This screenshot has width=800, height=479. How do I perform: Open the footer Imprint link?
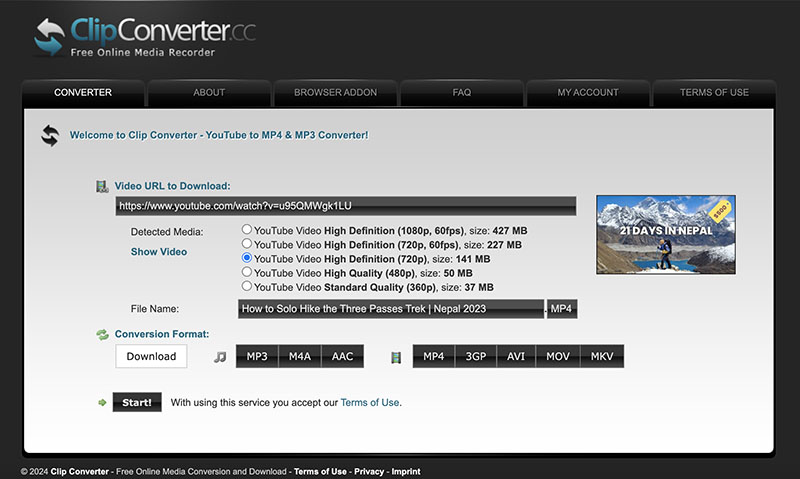click(406, 472)
